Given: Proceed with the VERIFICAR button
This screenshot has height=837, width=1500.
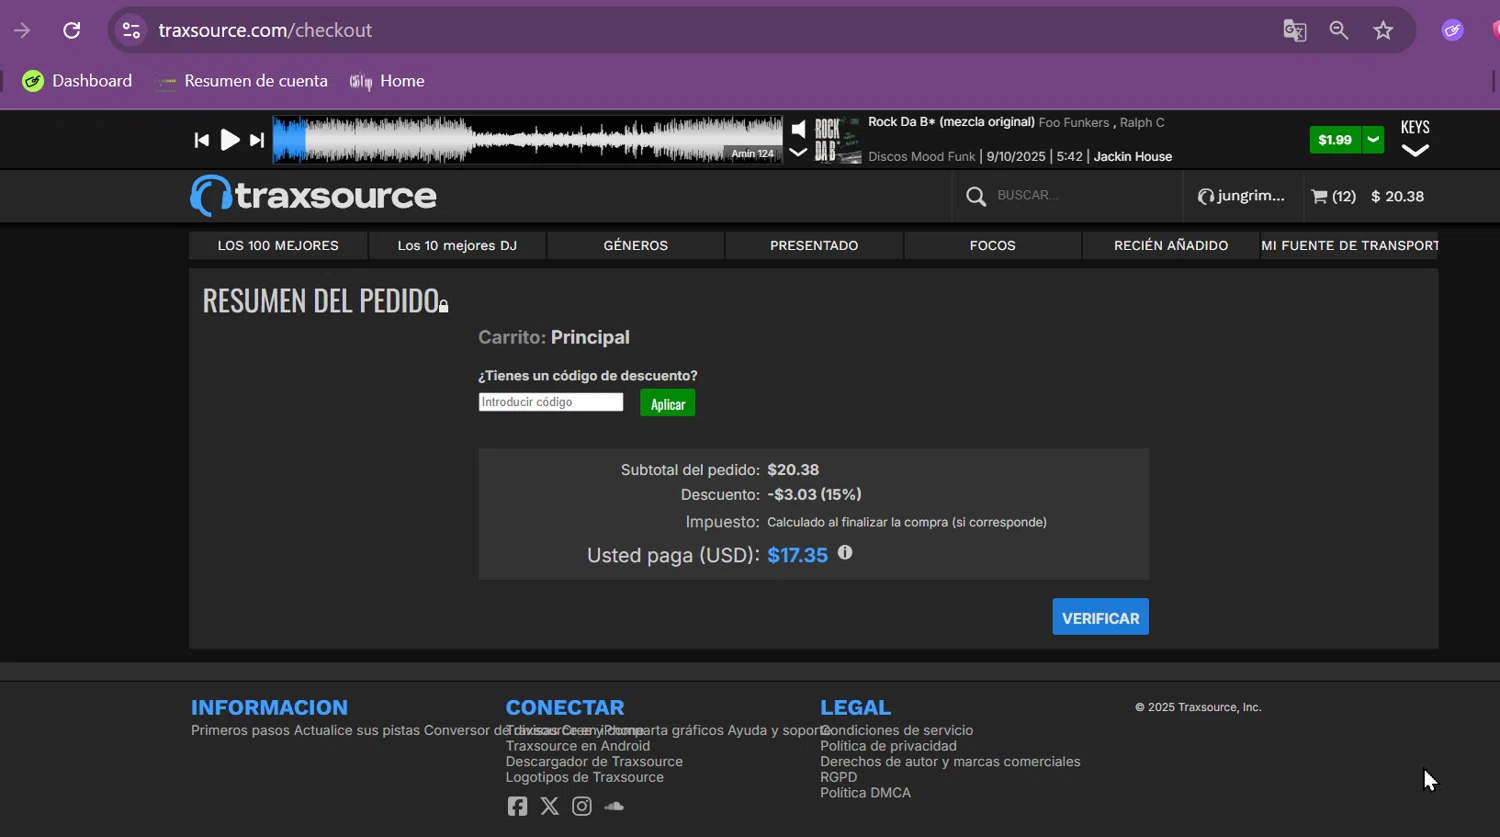Looking at the screenshot, I should pyautogui.click(x=1100, y=617).
